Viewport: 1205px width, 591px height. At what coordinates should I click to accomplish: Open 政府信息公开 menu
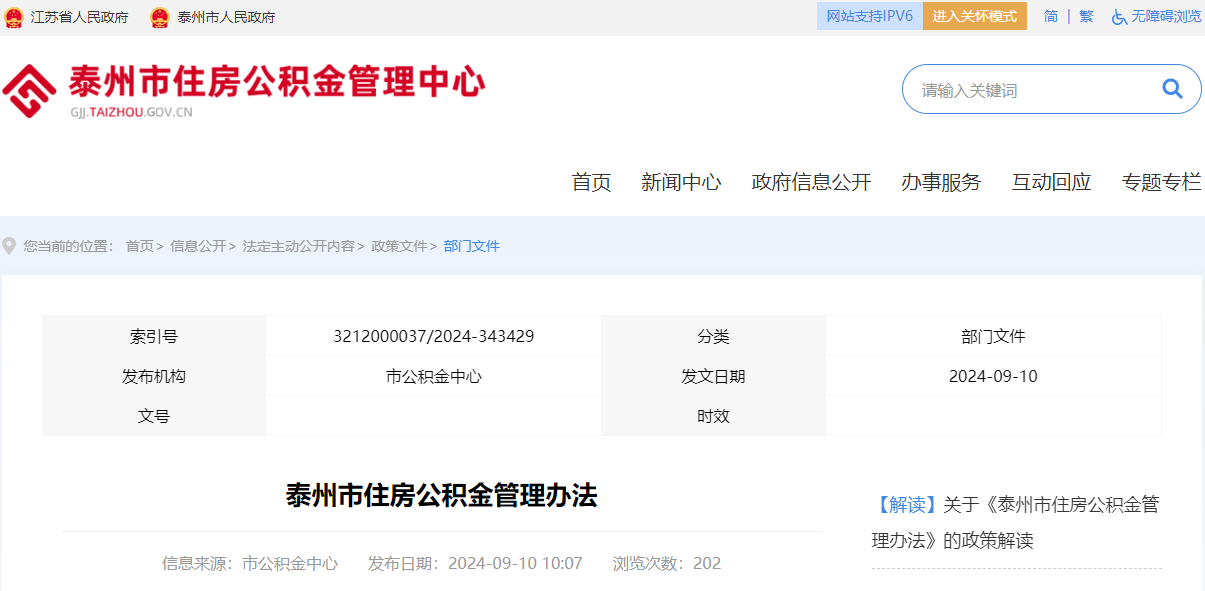[x=811, y=182]
